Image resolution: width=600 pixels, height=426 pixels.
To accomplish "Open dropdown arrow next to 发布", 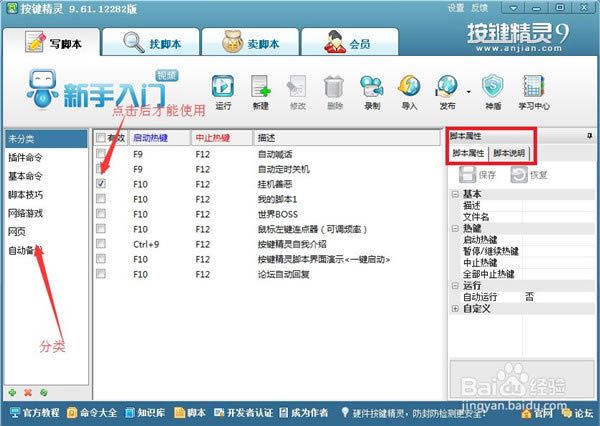I will click(x=468, y=92).
